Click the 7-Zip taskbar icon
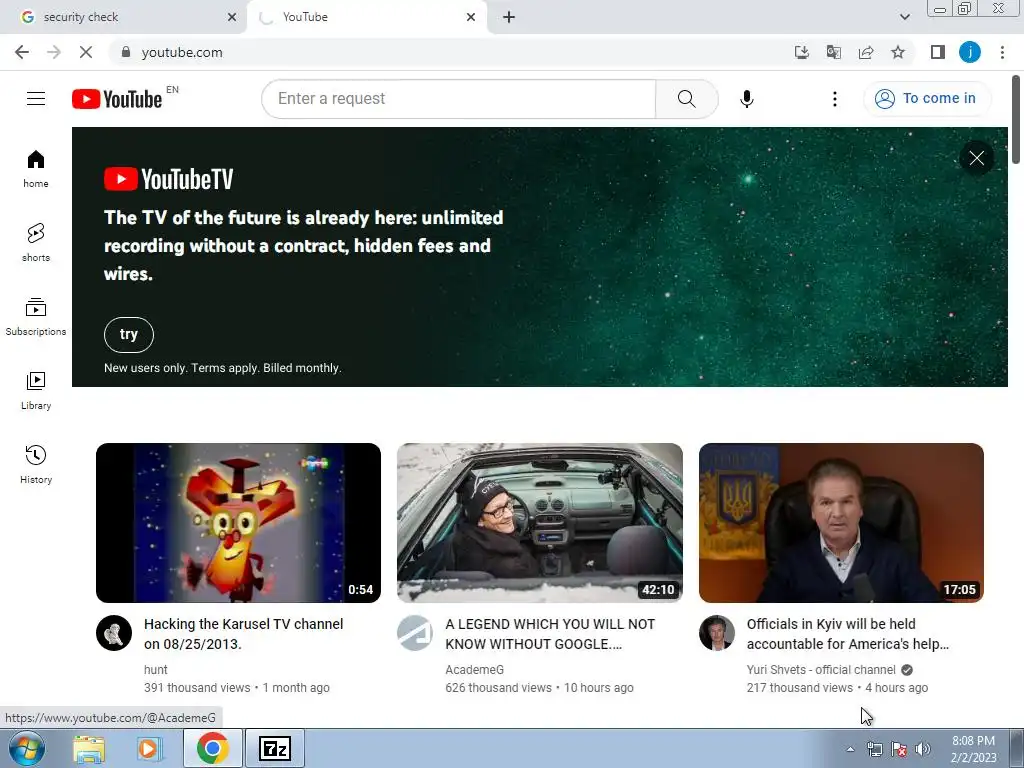This screenshot has width=1024, height=768. coord(274,748)
